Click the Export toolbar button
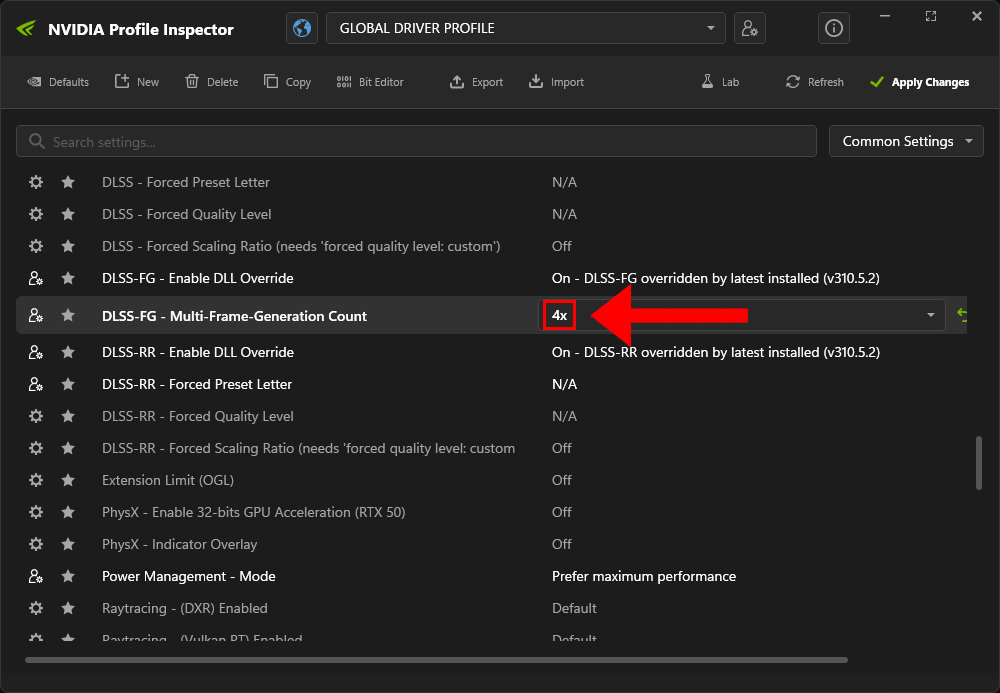Image resolution: width=1000 pixels, height=693 pixels. [476, 82]
